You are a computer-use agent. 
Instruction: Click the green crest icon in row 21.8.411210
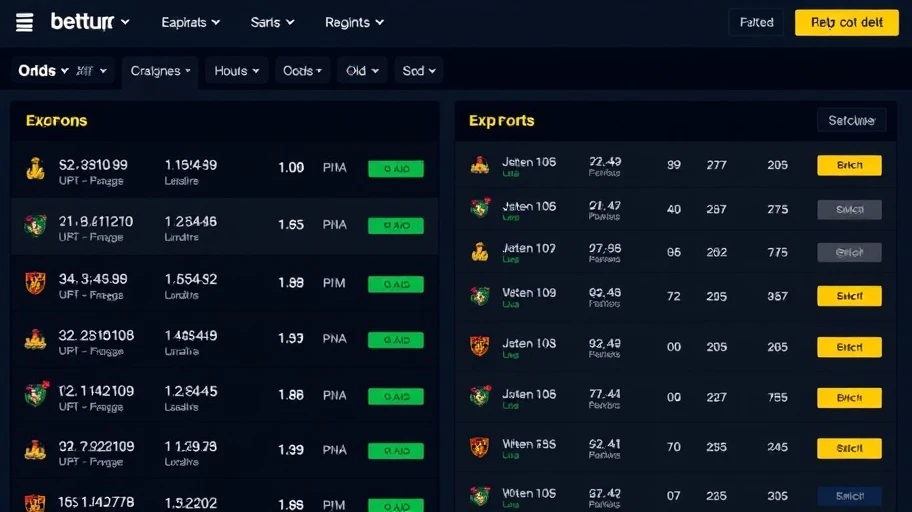coord(35,225)
